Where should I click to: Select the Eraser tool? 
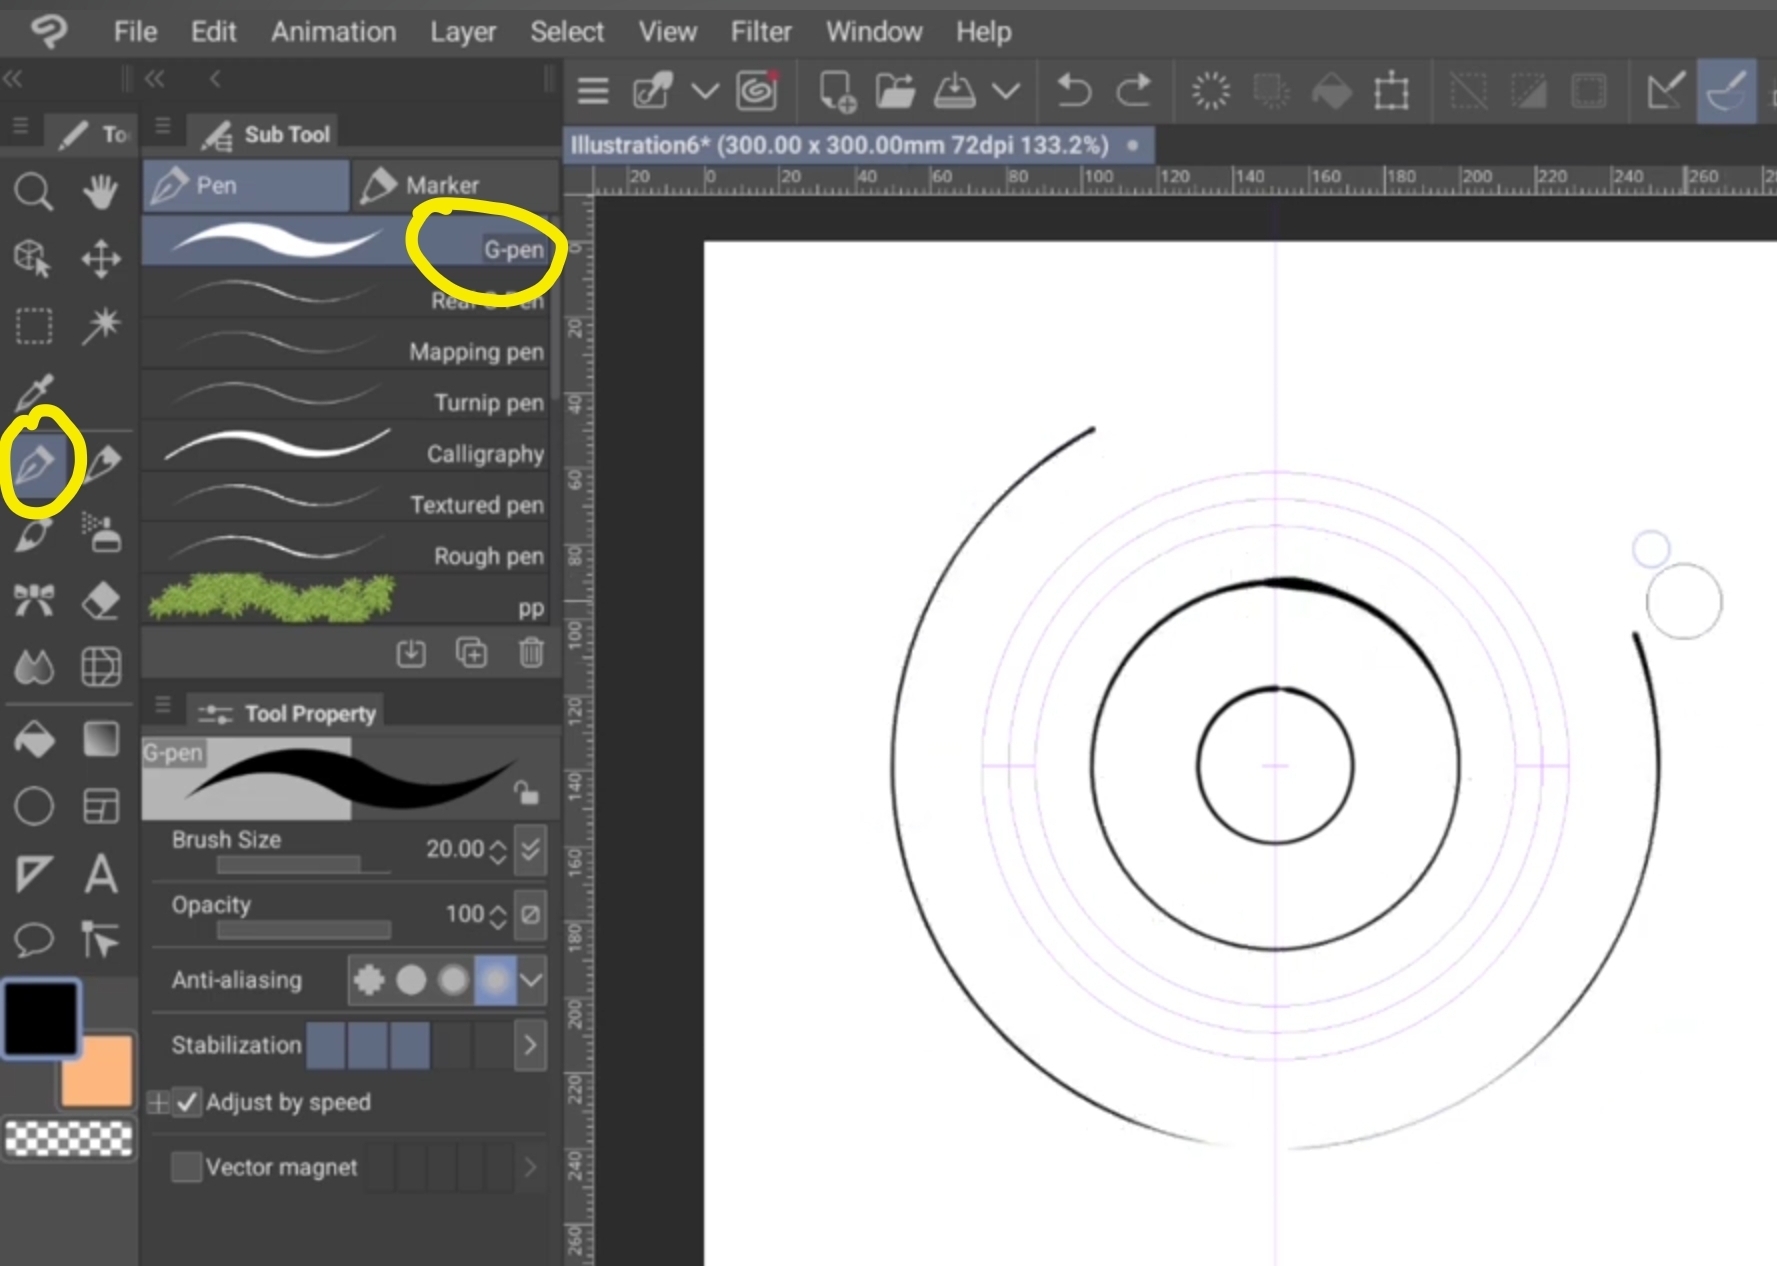tap(100, 600)
